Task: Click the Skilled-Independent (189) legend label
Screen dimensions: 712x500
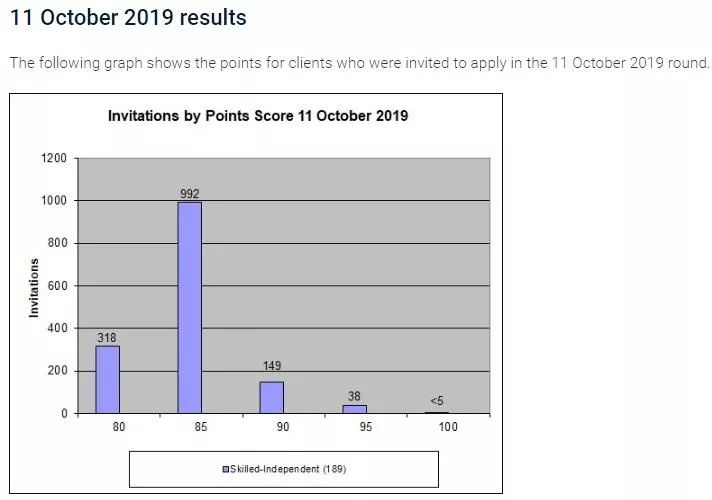Action: [x=289, y=469]
